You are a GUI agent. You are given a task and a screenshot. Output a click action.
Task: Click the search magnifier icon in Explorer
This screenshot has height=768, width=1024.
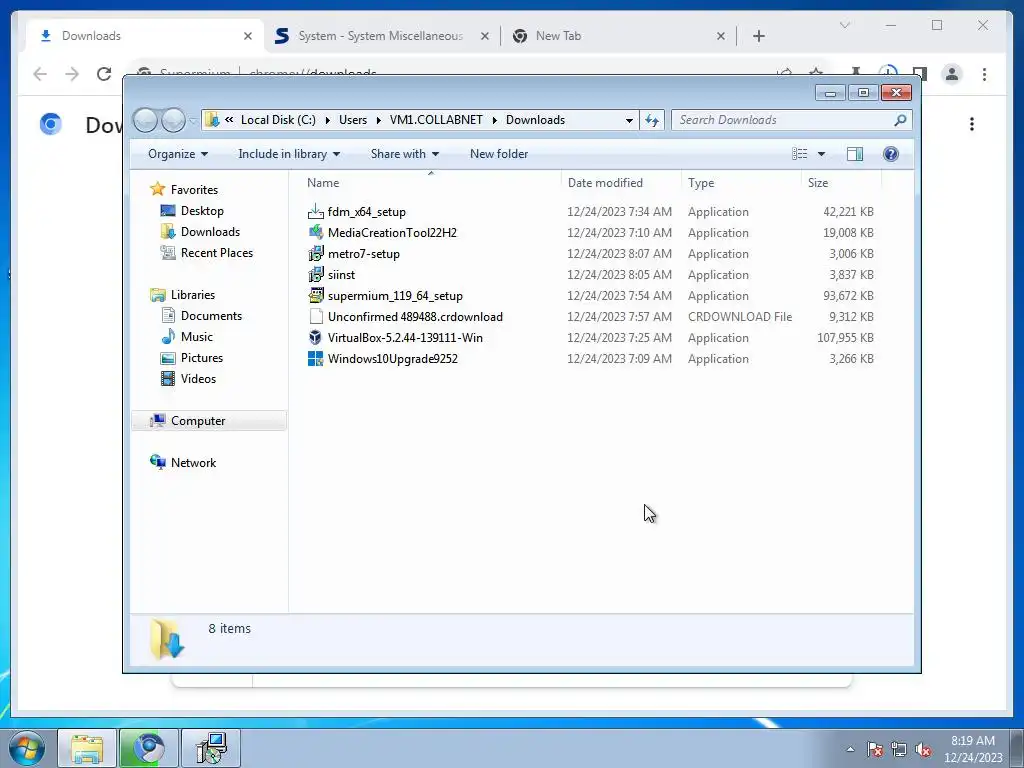pyautogui.click(x=900, y=120)
